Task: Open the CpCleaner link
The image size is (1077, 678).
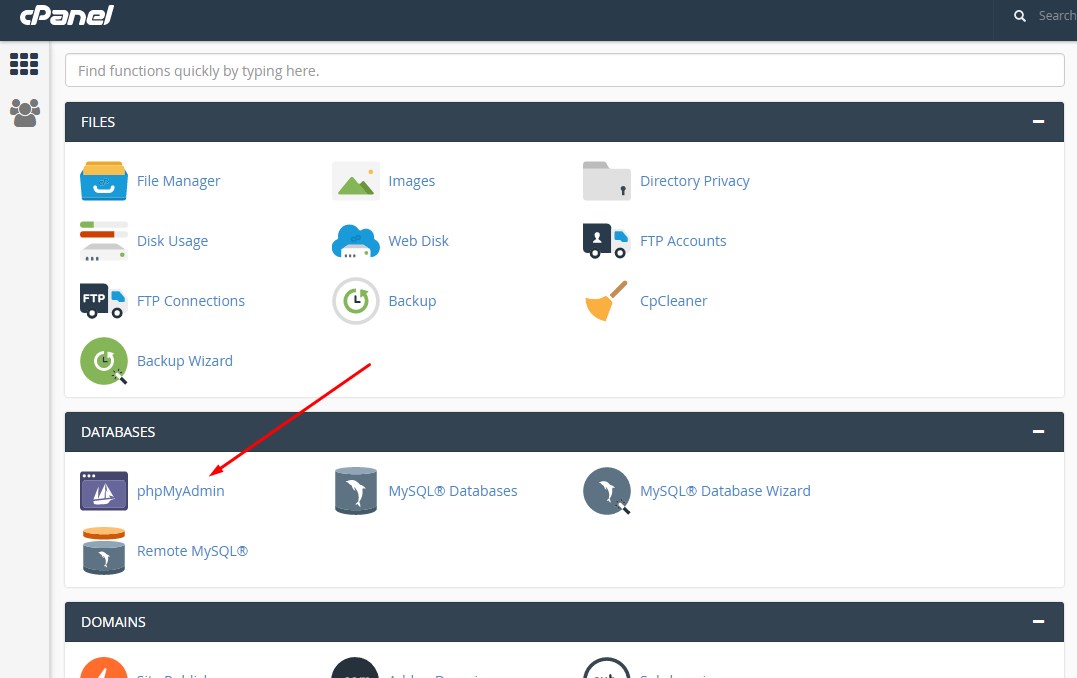Action: 673,301
